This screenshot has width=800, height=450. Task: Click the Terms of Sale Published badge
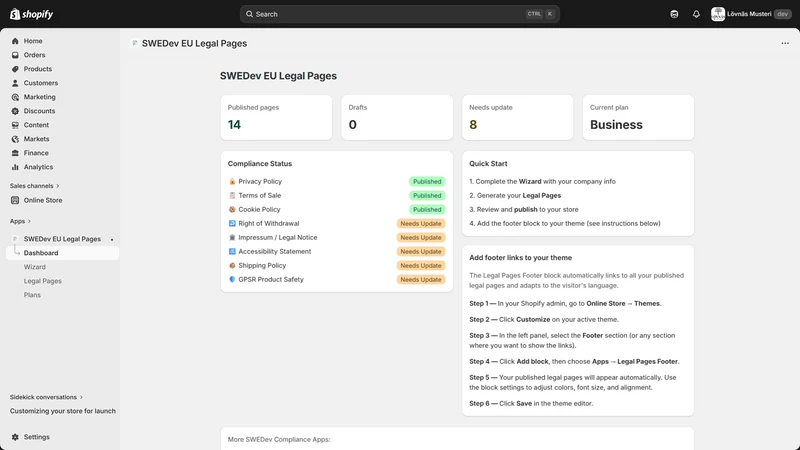click(427, 195)
